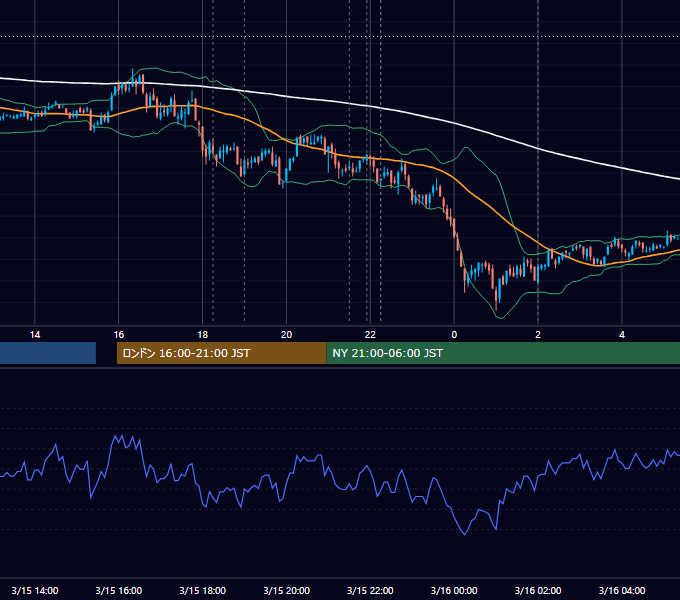Click the "16" hour label on price chart axis
This screenshot has height=600, width=680.
119,335
